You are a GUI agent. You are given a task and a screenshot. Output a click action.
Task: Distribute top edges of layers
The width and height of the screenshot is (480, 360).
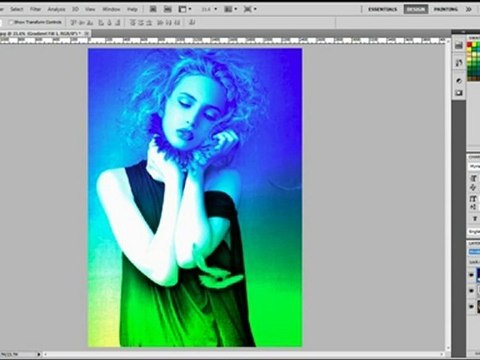[x=133, y=22]
